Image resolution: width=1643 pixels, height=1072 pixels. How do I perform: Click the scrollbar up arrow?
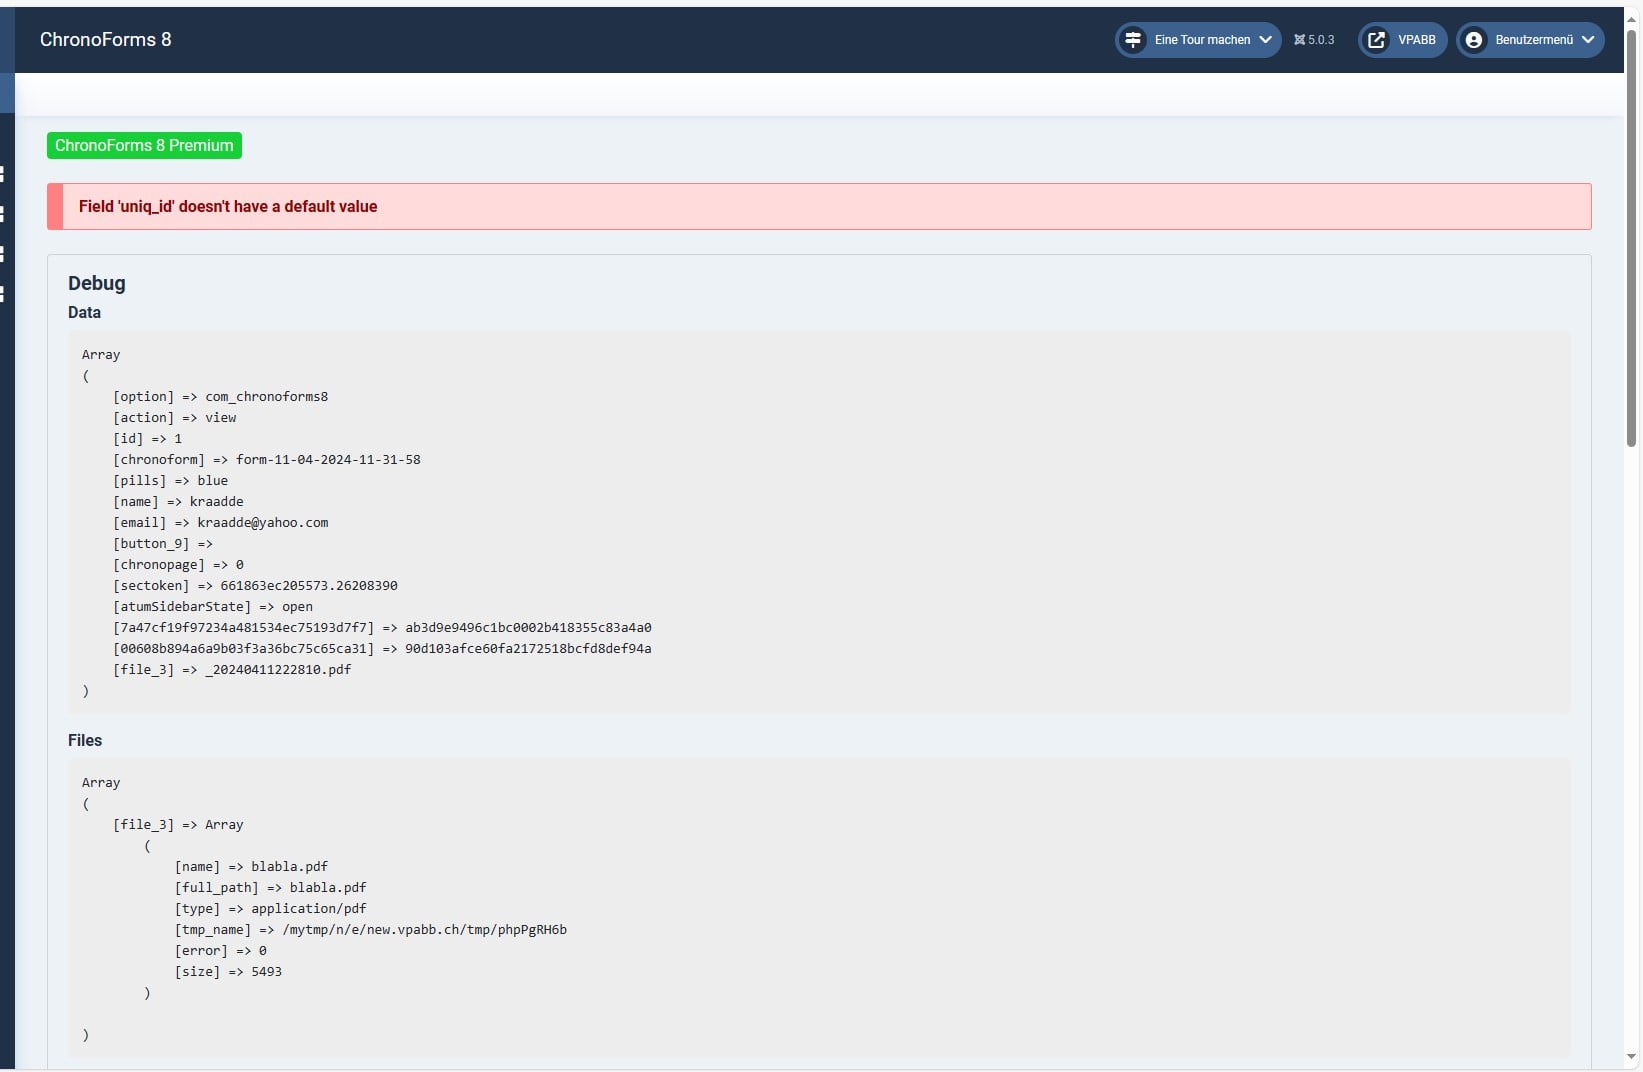tap(1631, 16)
